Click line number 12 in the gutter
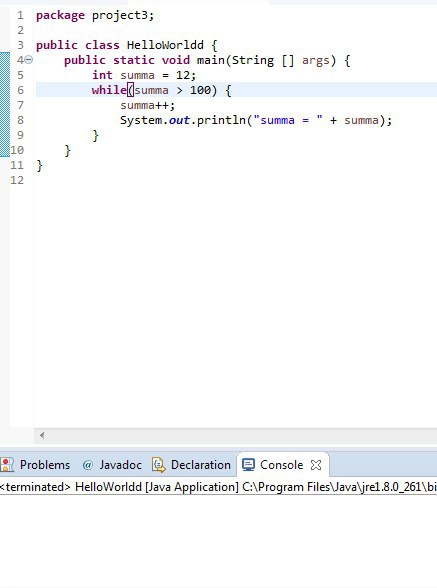437x588 pixels. click(x=17, y=180)
